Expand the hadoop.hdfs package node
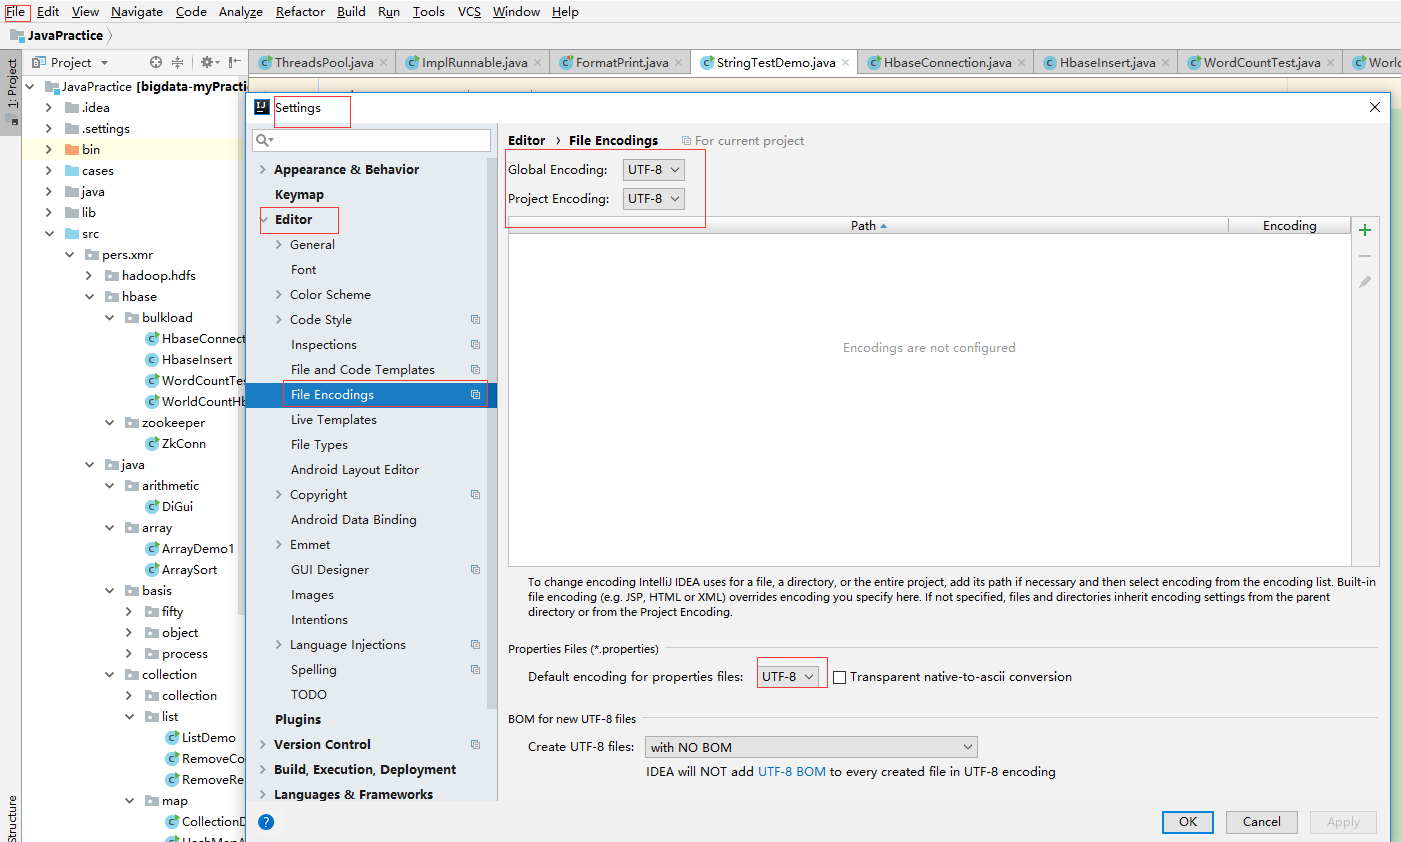 [89, 276]
